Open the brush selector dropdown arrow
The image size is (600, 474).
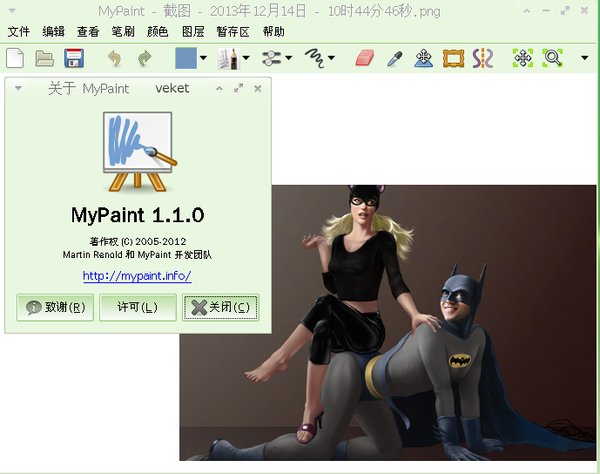click(246, 58)
